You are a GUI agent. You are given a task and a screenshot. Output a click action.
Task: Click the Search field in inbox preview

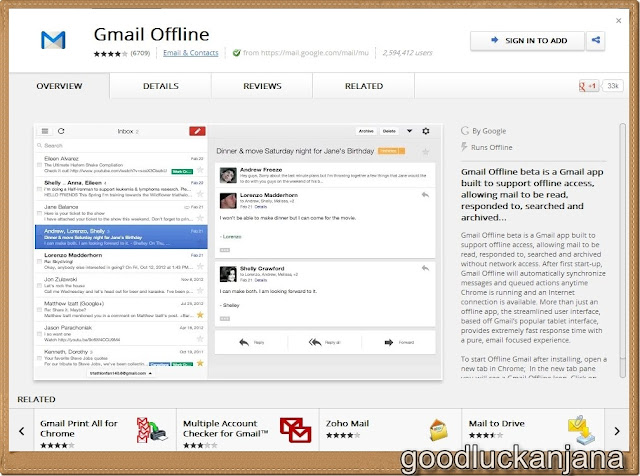click(121, 145)
